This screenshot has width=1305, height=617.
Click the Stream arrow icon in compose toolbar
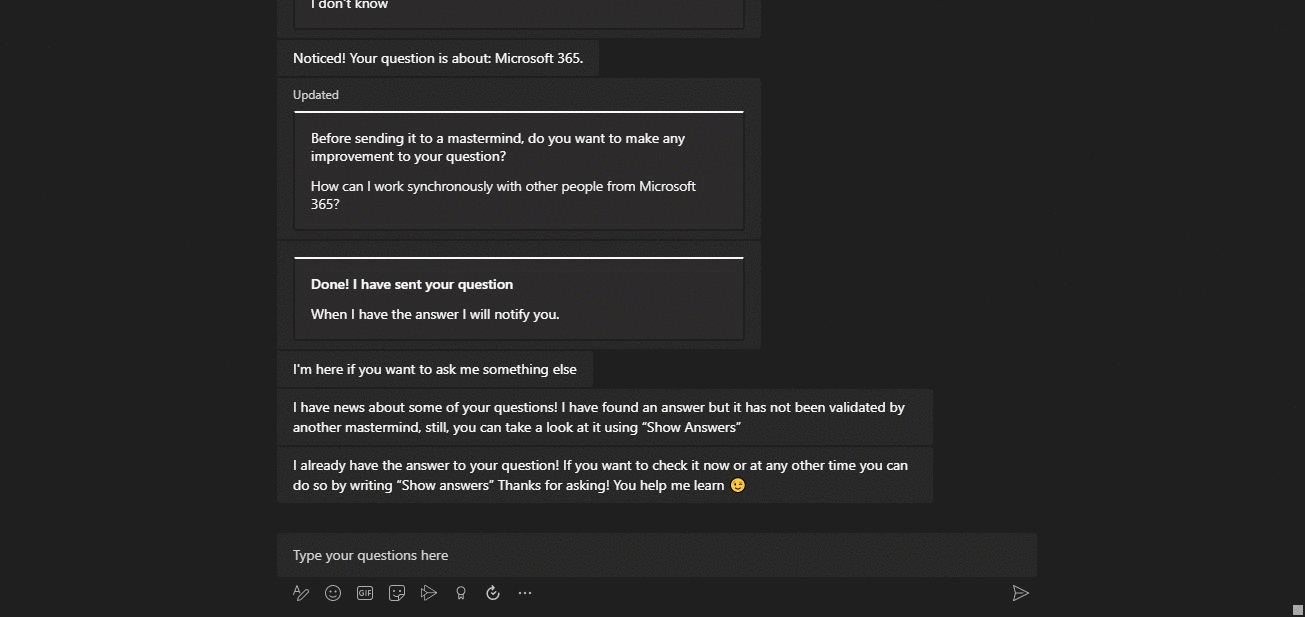click(429, 593)
